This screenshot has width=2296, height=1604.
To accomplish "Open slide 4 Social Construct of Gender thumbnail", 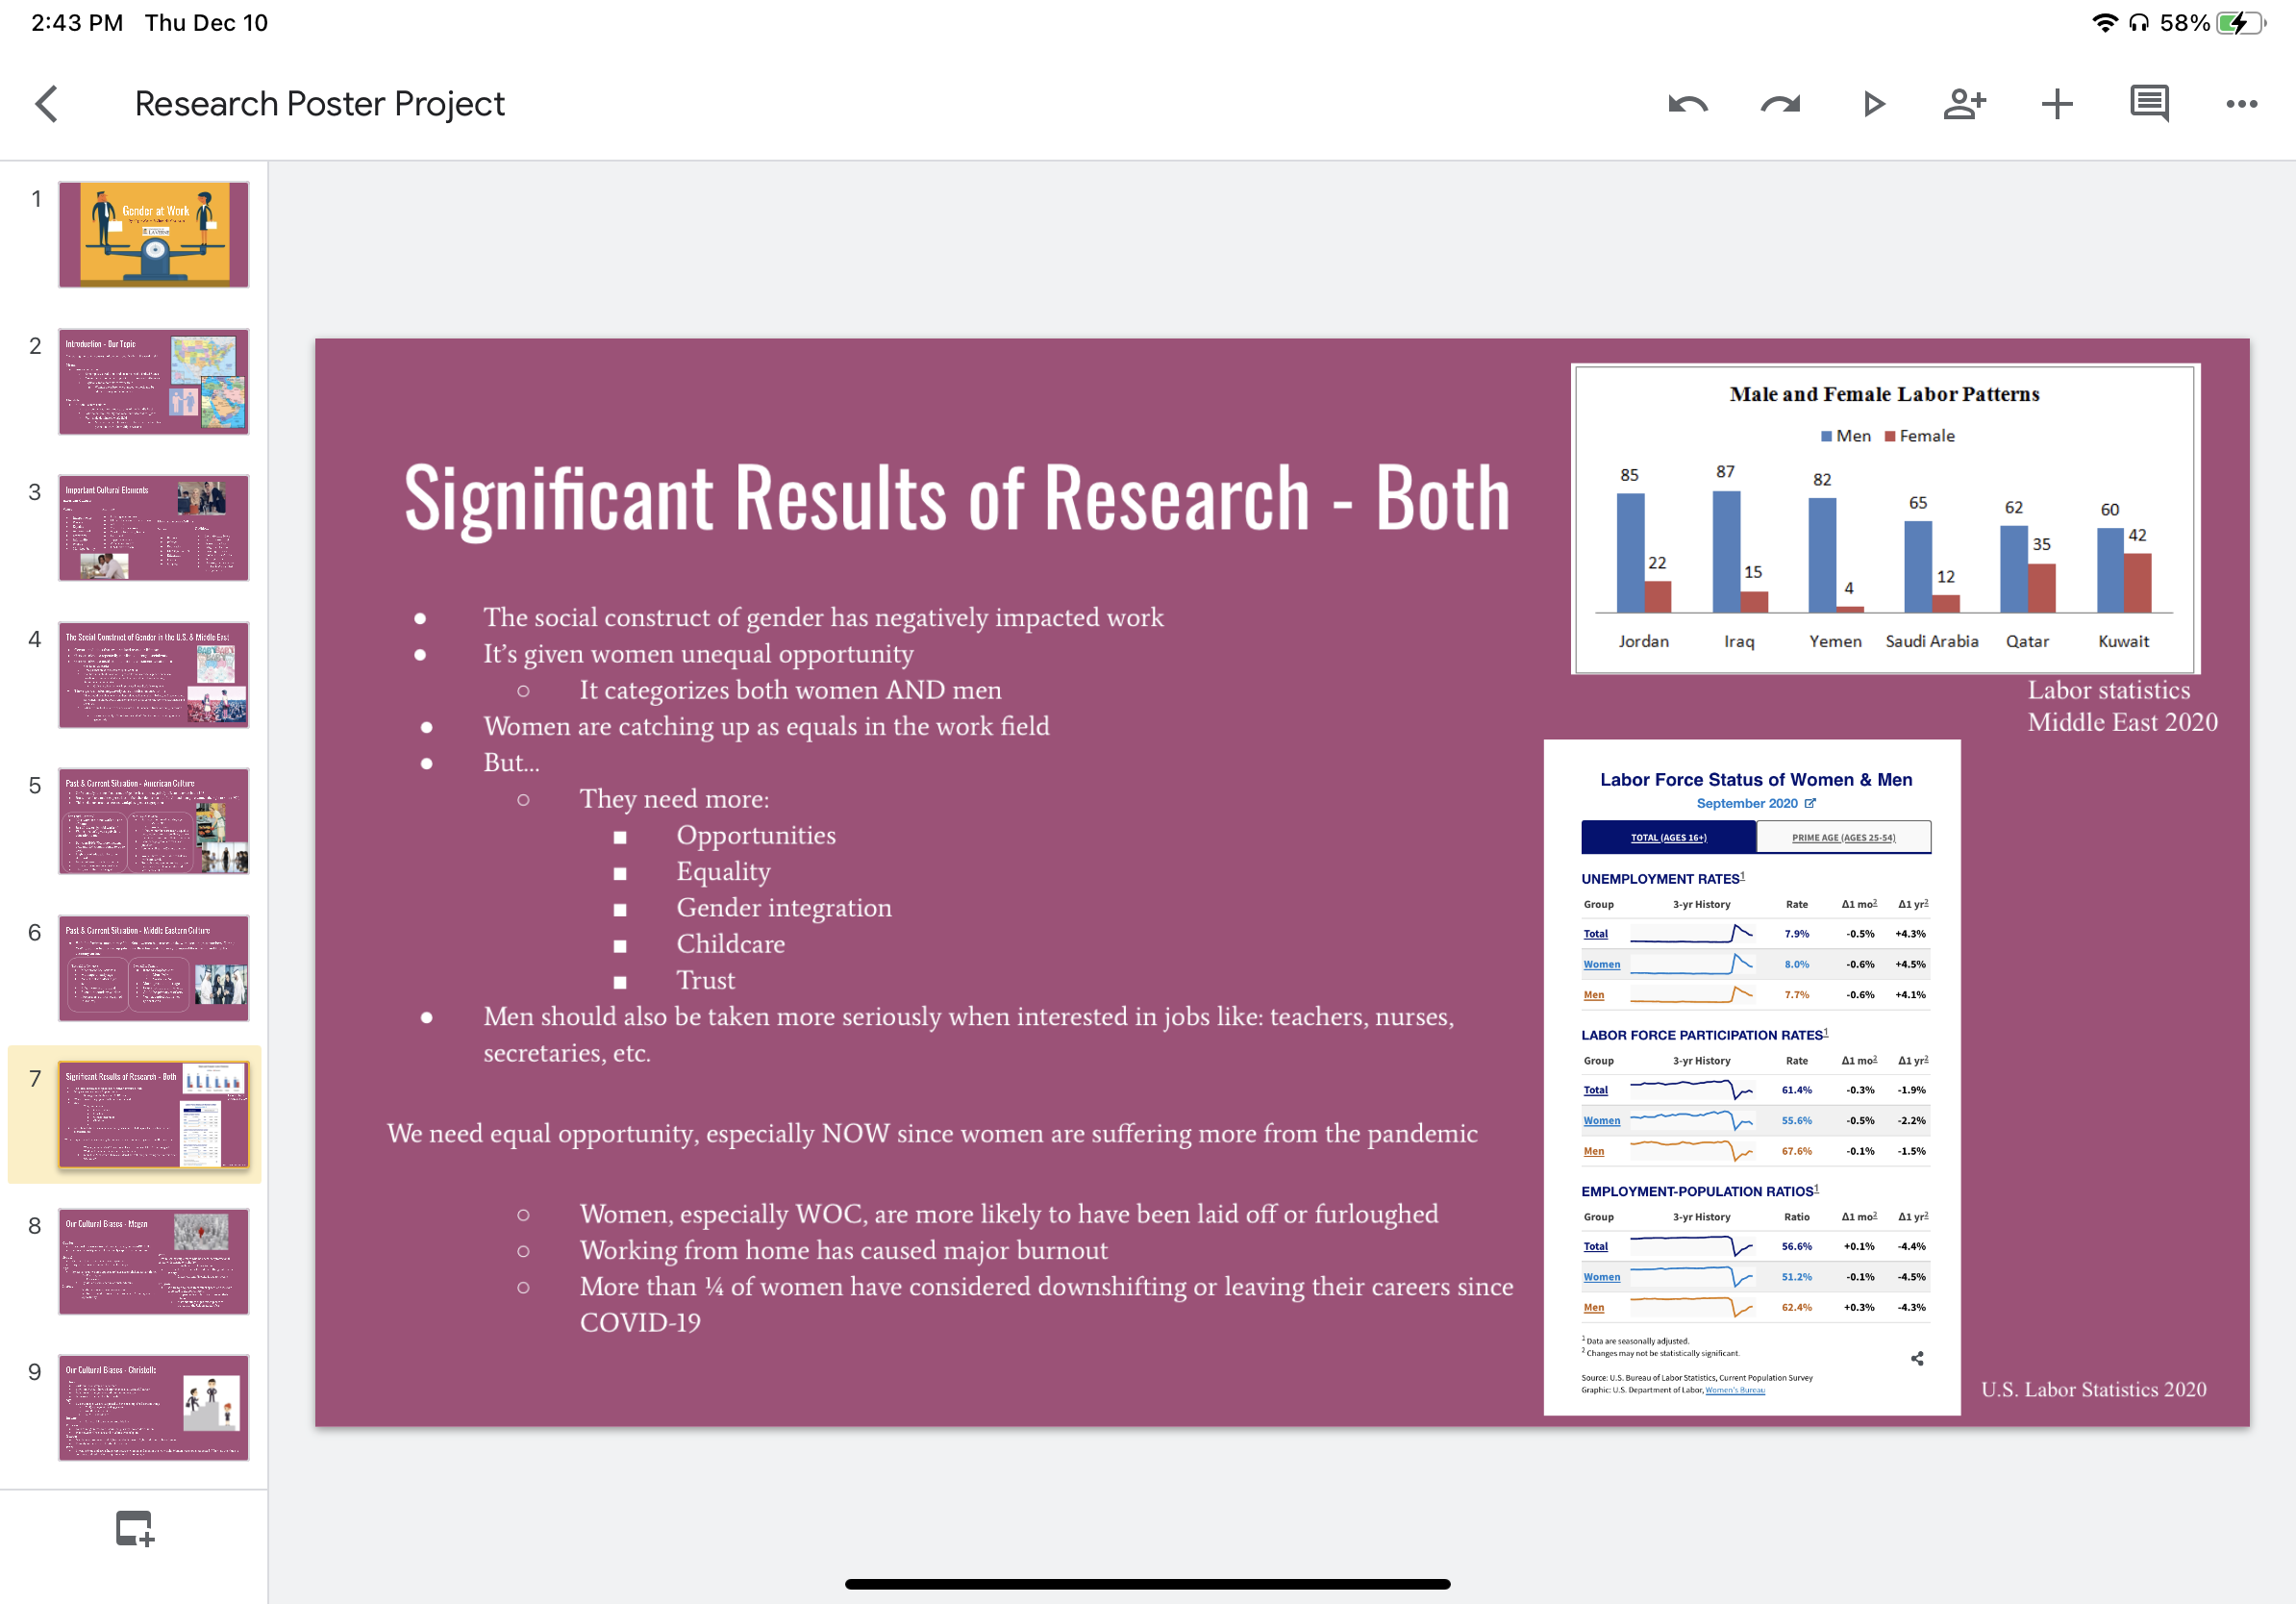I will [x=153, y=674].
